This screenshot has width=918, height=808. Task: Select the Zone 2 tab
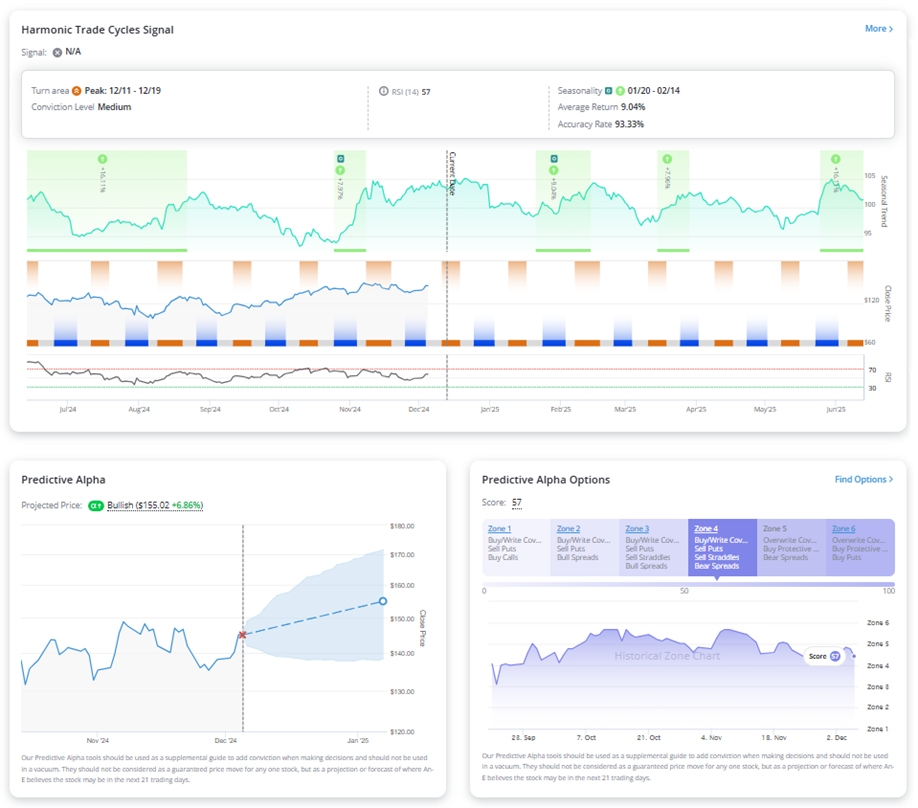point(585,547)
